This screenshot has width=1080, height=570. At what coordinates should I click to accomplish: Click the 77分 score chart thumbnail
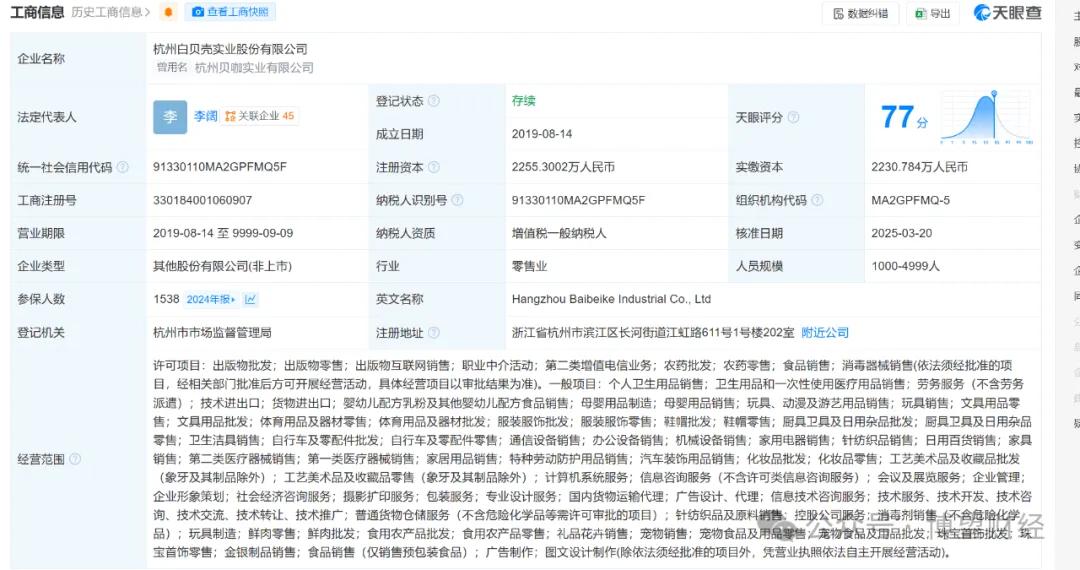[x=986, y=117]
